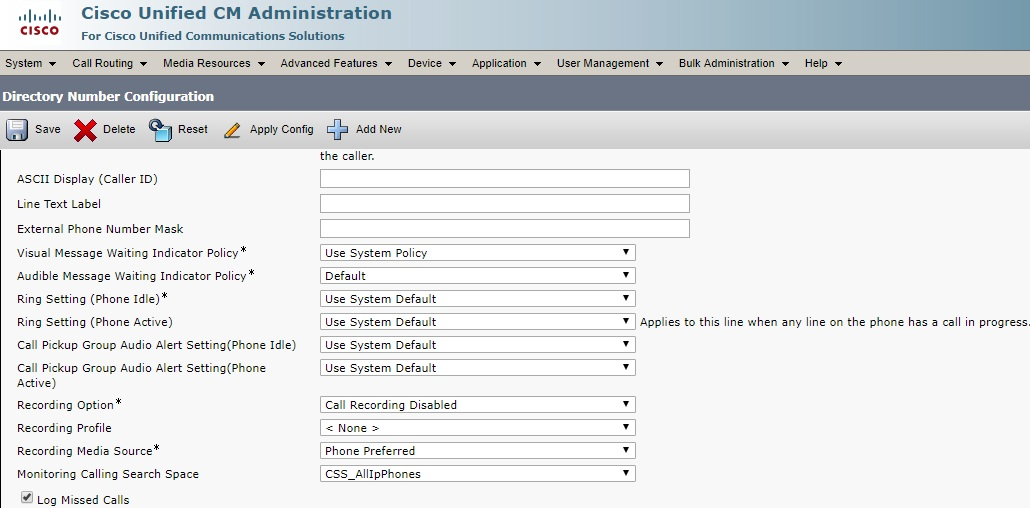This screenshot has width=1030, height=508.
Task: Open Visual Message Waiting Indicator Policy dropdown
Action: pyautogui.click(x=477, y=253)
